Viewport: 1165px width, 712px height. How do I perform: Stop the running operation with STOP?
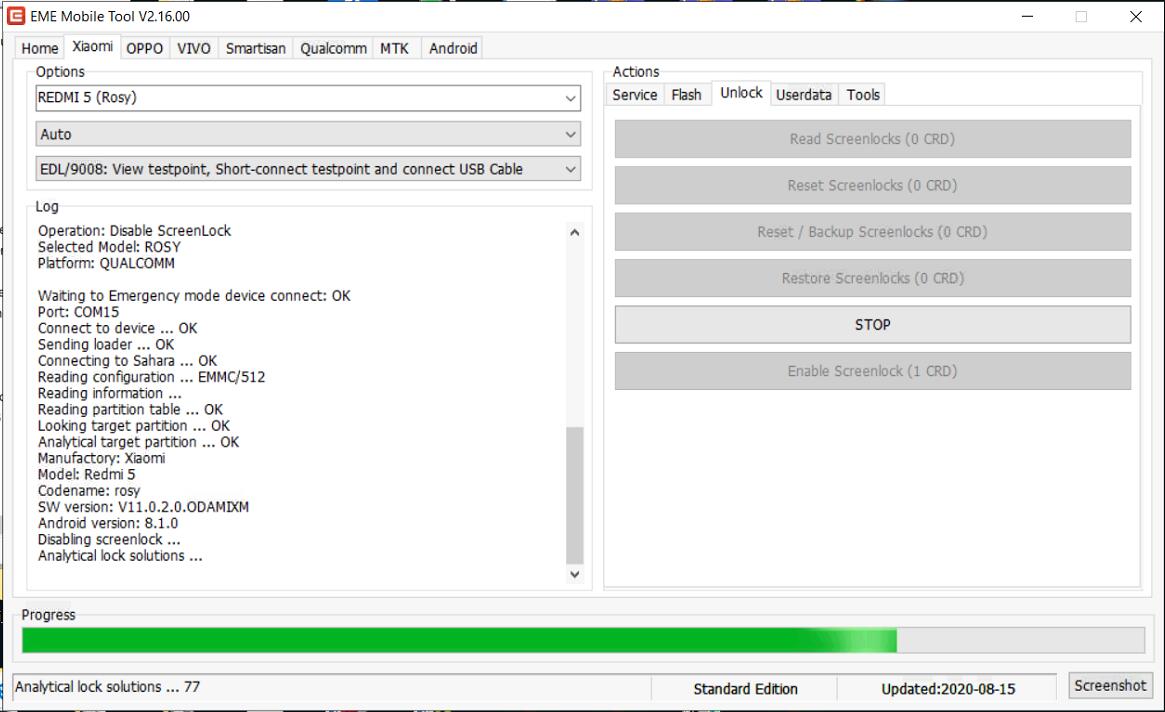(x=872, y=325)
